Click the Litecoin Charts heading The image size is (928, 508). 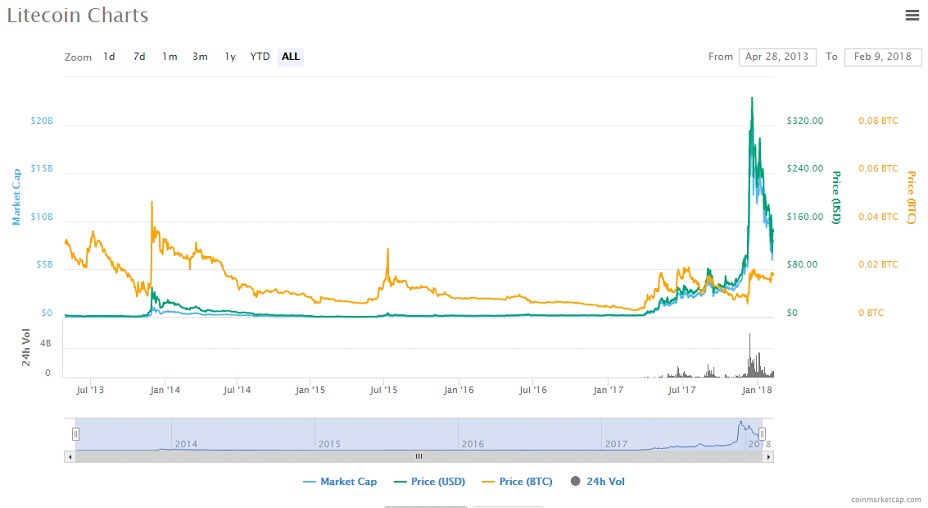[x=78, y=15]
